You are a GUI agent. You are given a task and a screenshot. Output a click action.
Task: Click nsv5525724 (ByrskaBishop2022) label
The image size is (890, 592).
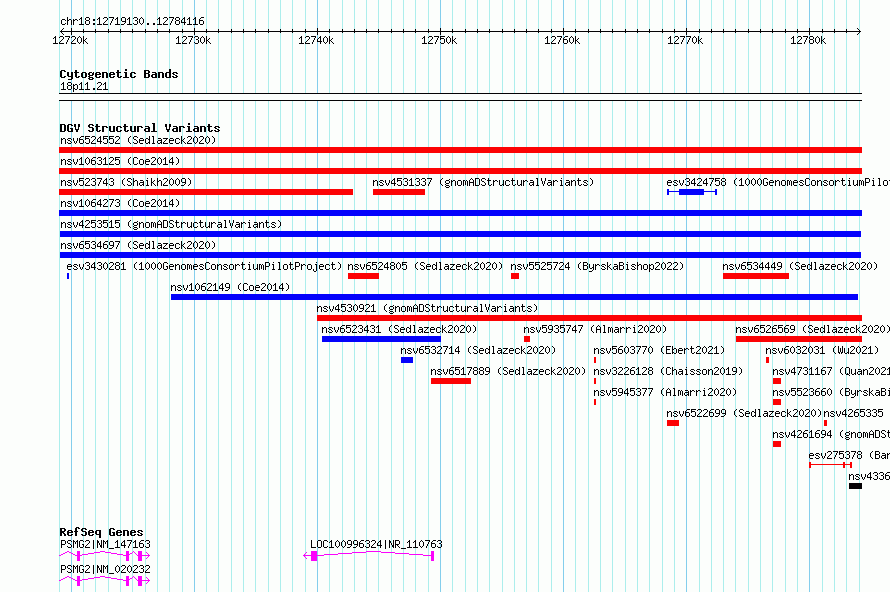(597, 266)
